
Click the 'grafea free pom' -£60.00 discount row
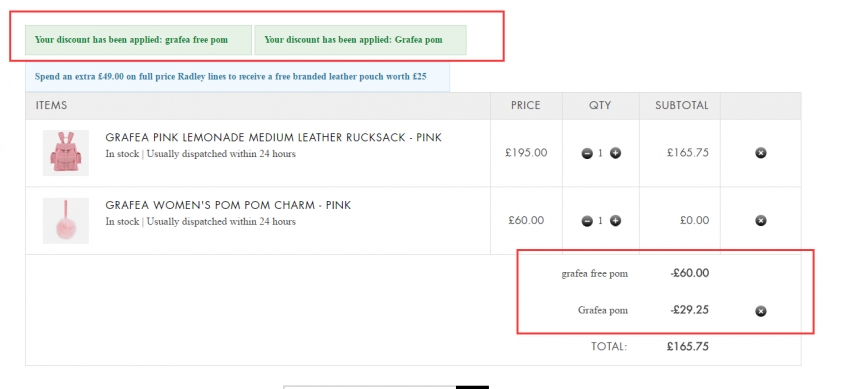pos(635,273)
